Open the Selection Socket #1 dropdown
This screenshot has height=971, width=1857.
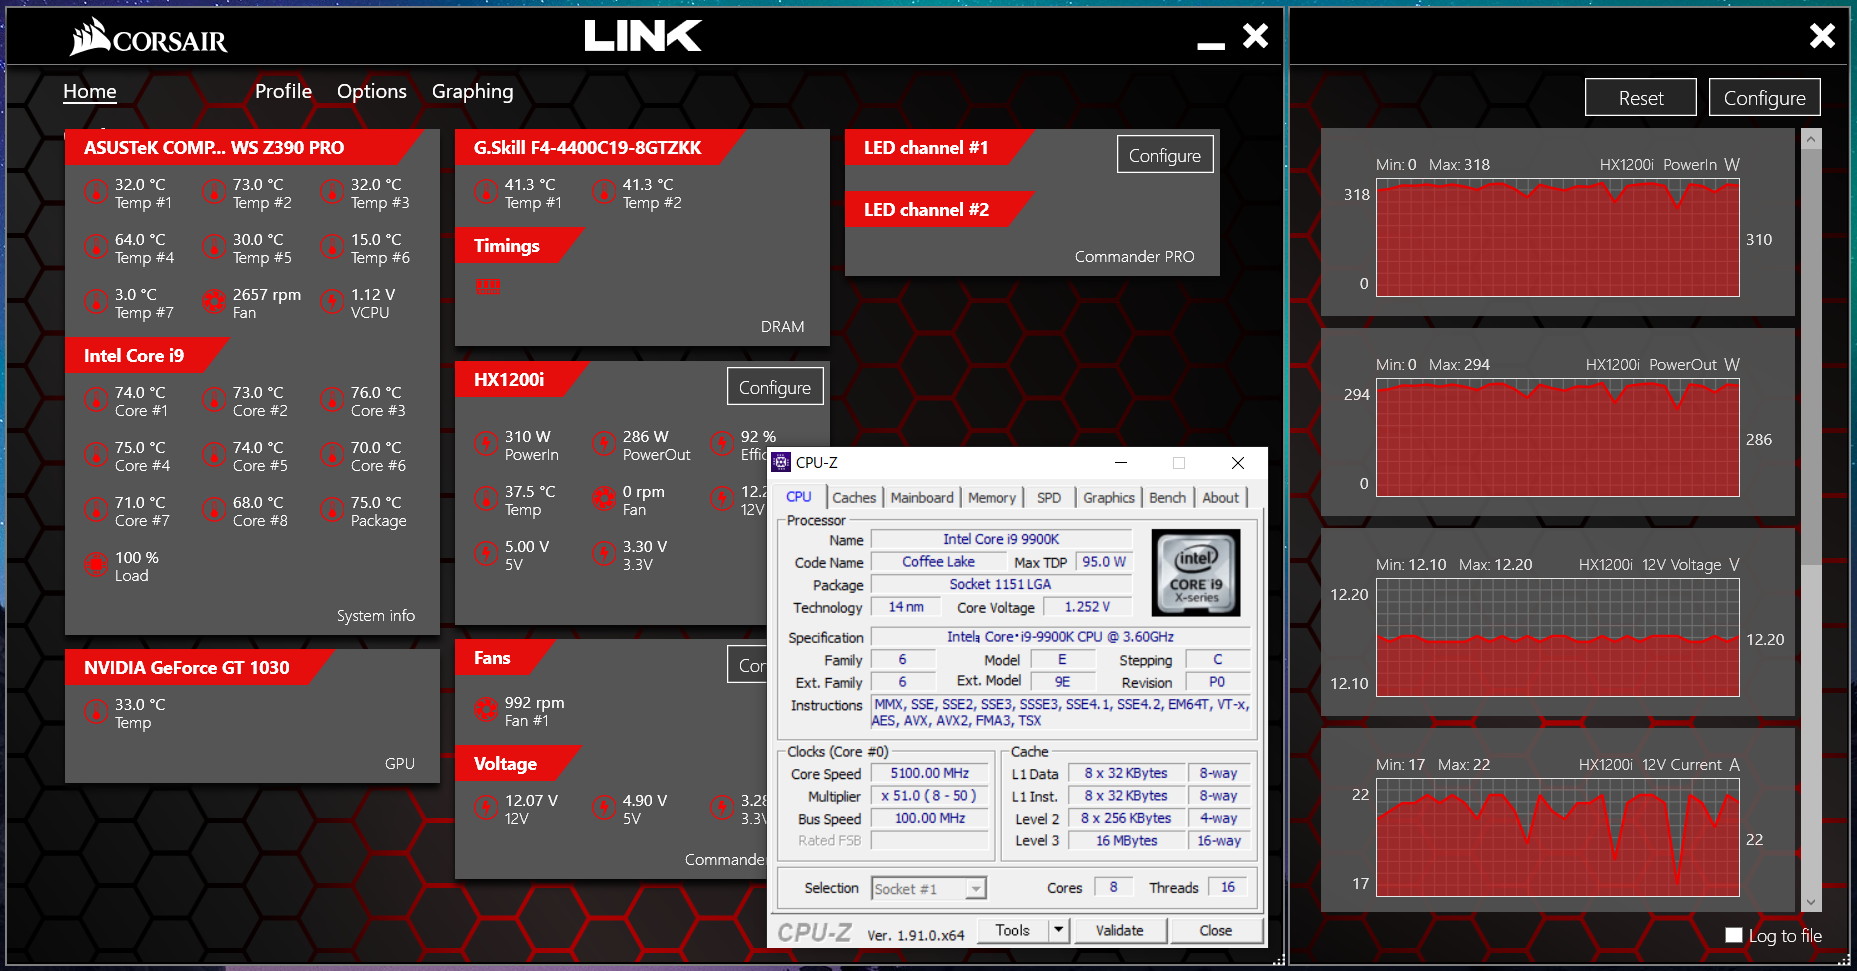pyautogui.click(x=929, y=888)
